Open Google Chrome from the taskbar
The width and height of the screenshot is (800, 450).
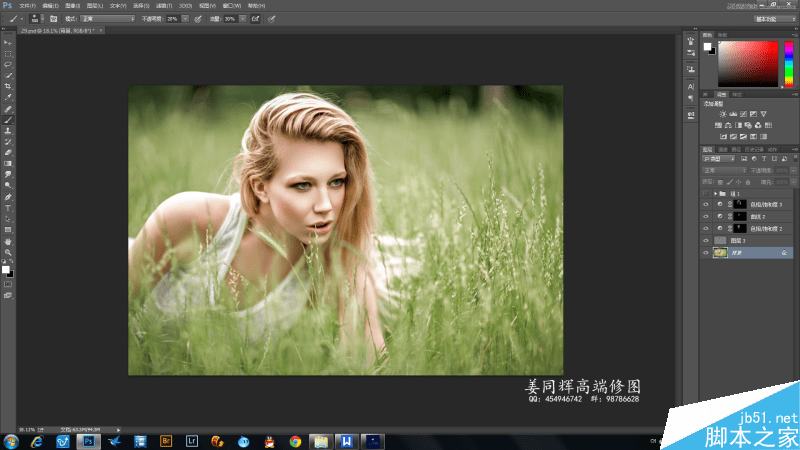tap(296, 440)
